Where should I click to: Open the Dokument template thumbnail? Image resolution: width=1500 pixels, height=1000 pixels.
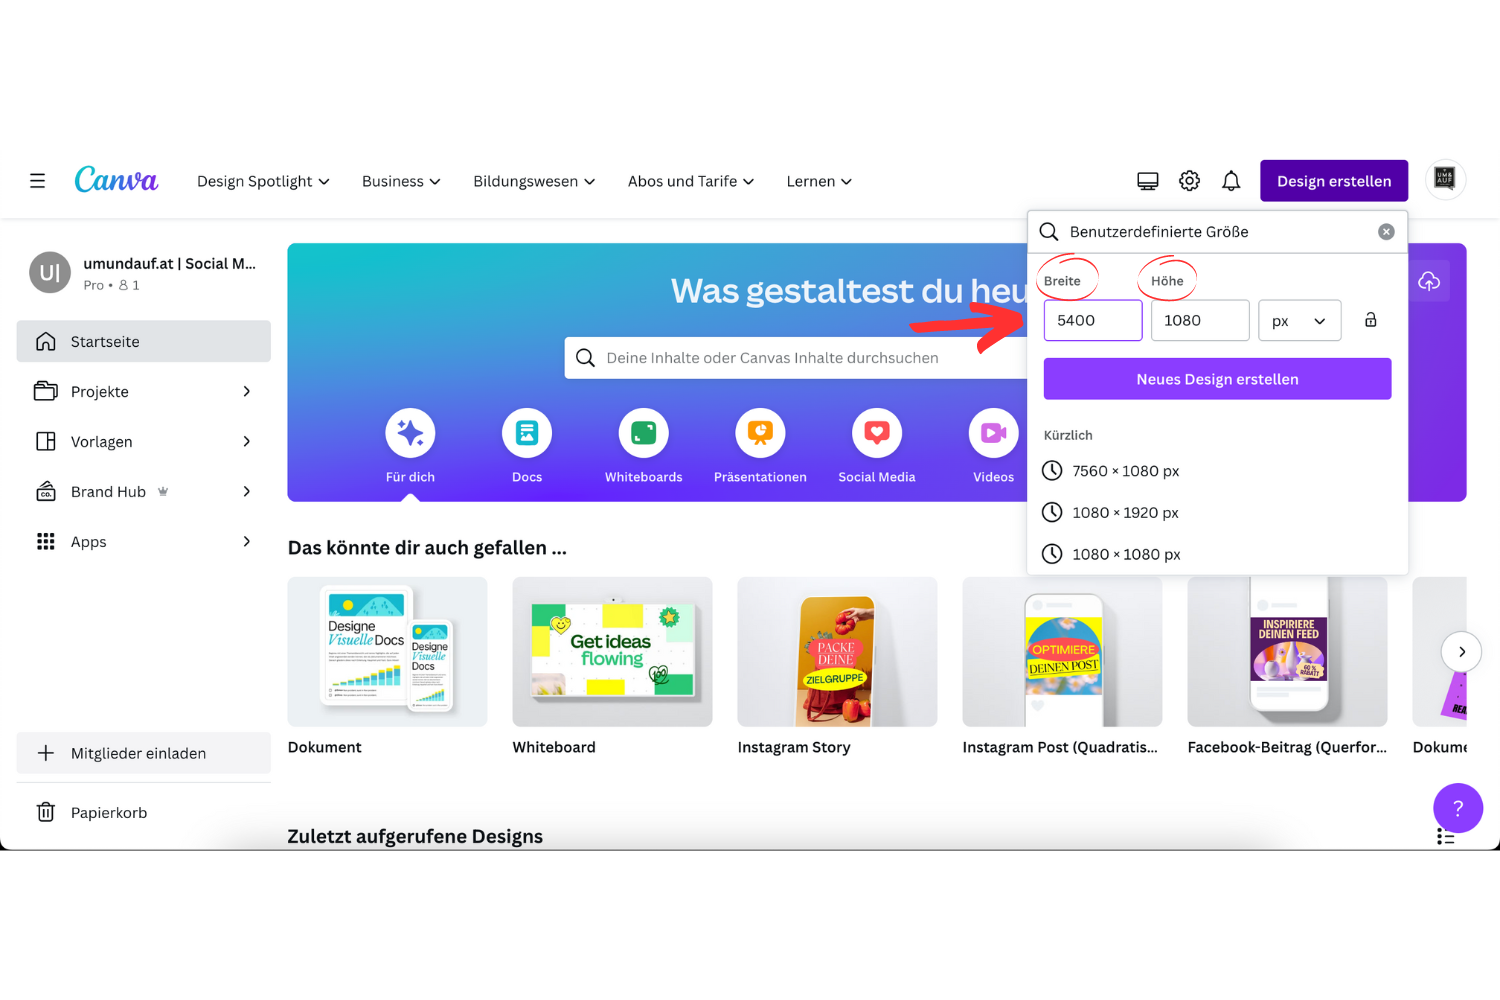click(x=387, y=651)
